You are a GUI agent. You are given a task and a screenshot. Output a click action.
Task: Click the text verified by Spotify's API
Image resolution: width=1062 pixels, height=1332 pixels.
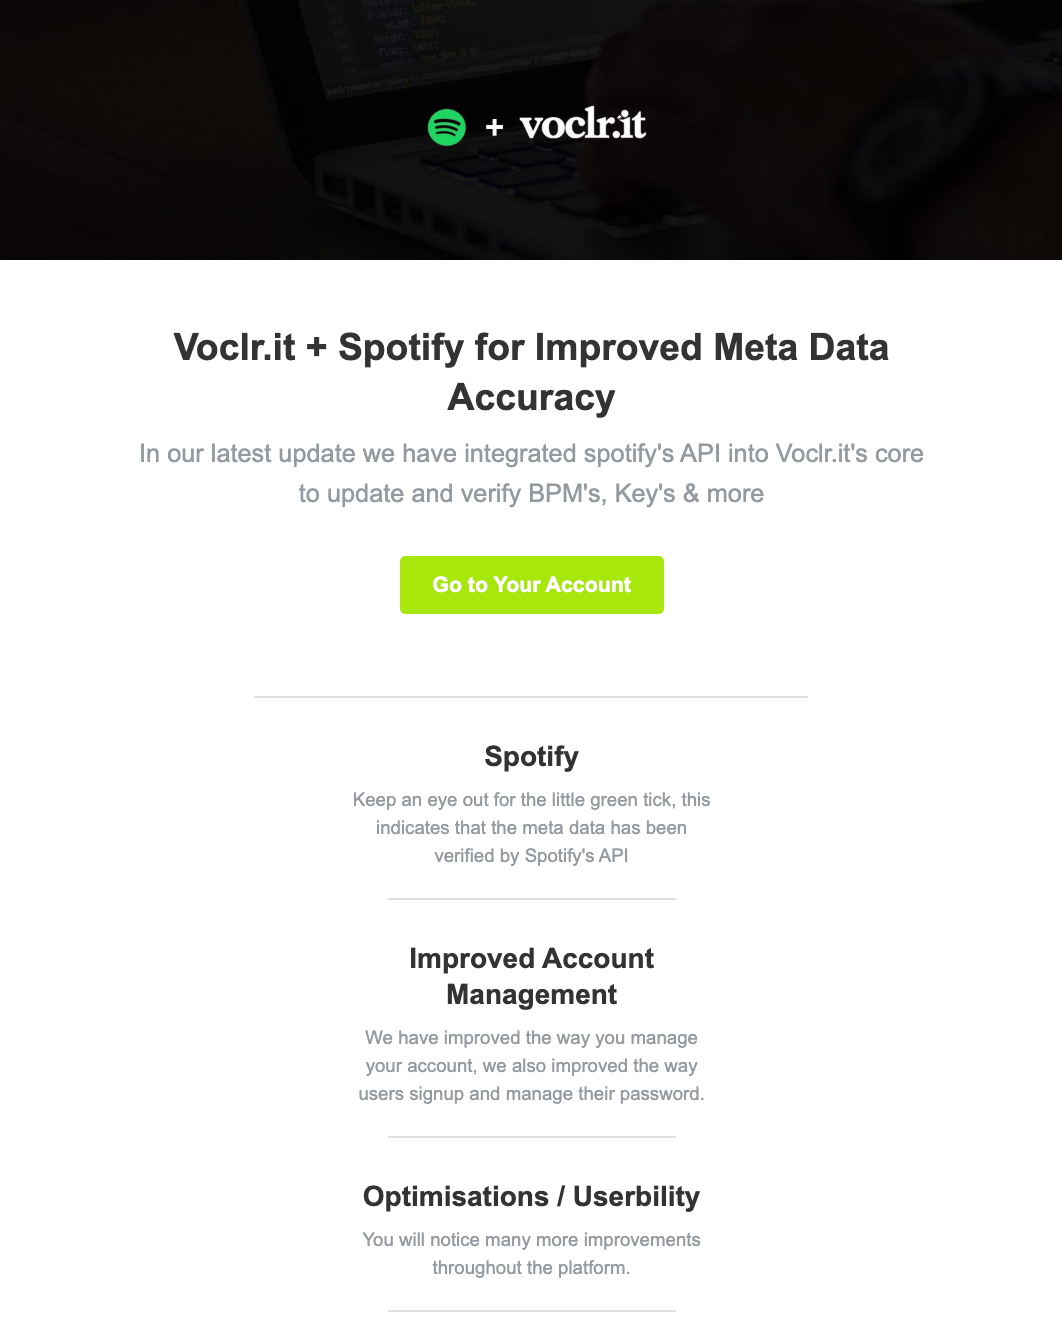[x=531, y=856]
